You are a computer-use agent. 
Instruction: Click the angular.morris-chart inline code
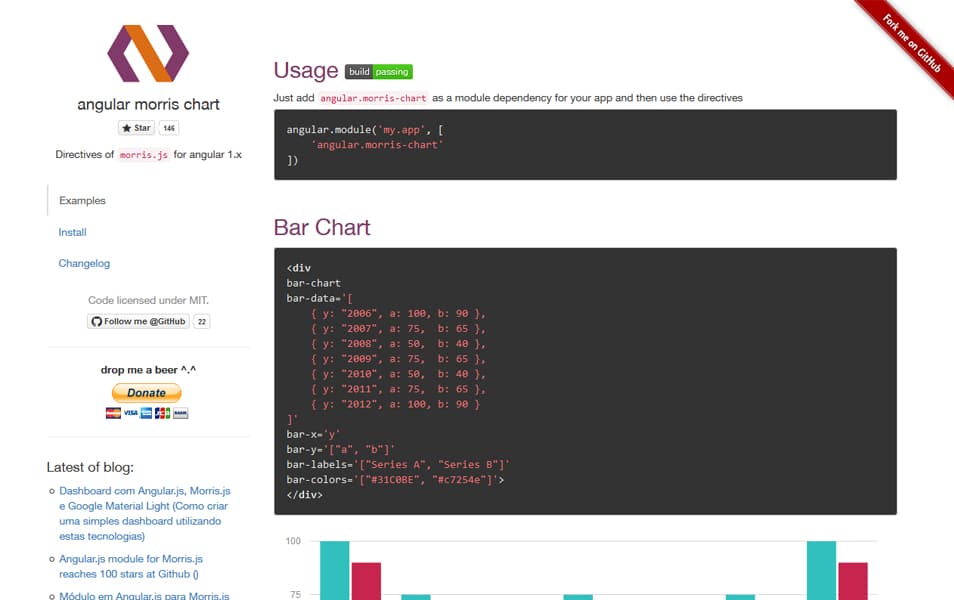(373, 98)
